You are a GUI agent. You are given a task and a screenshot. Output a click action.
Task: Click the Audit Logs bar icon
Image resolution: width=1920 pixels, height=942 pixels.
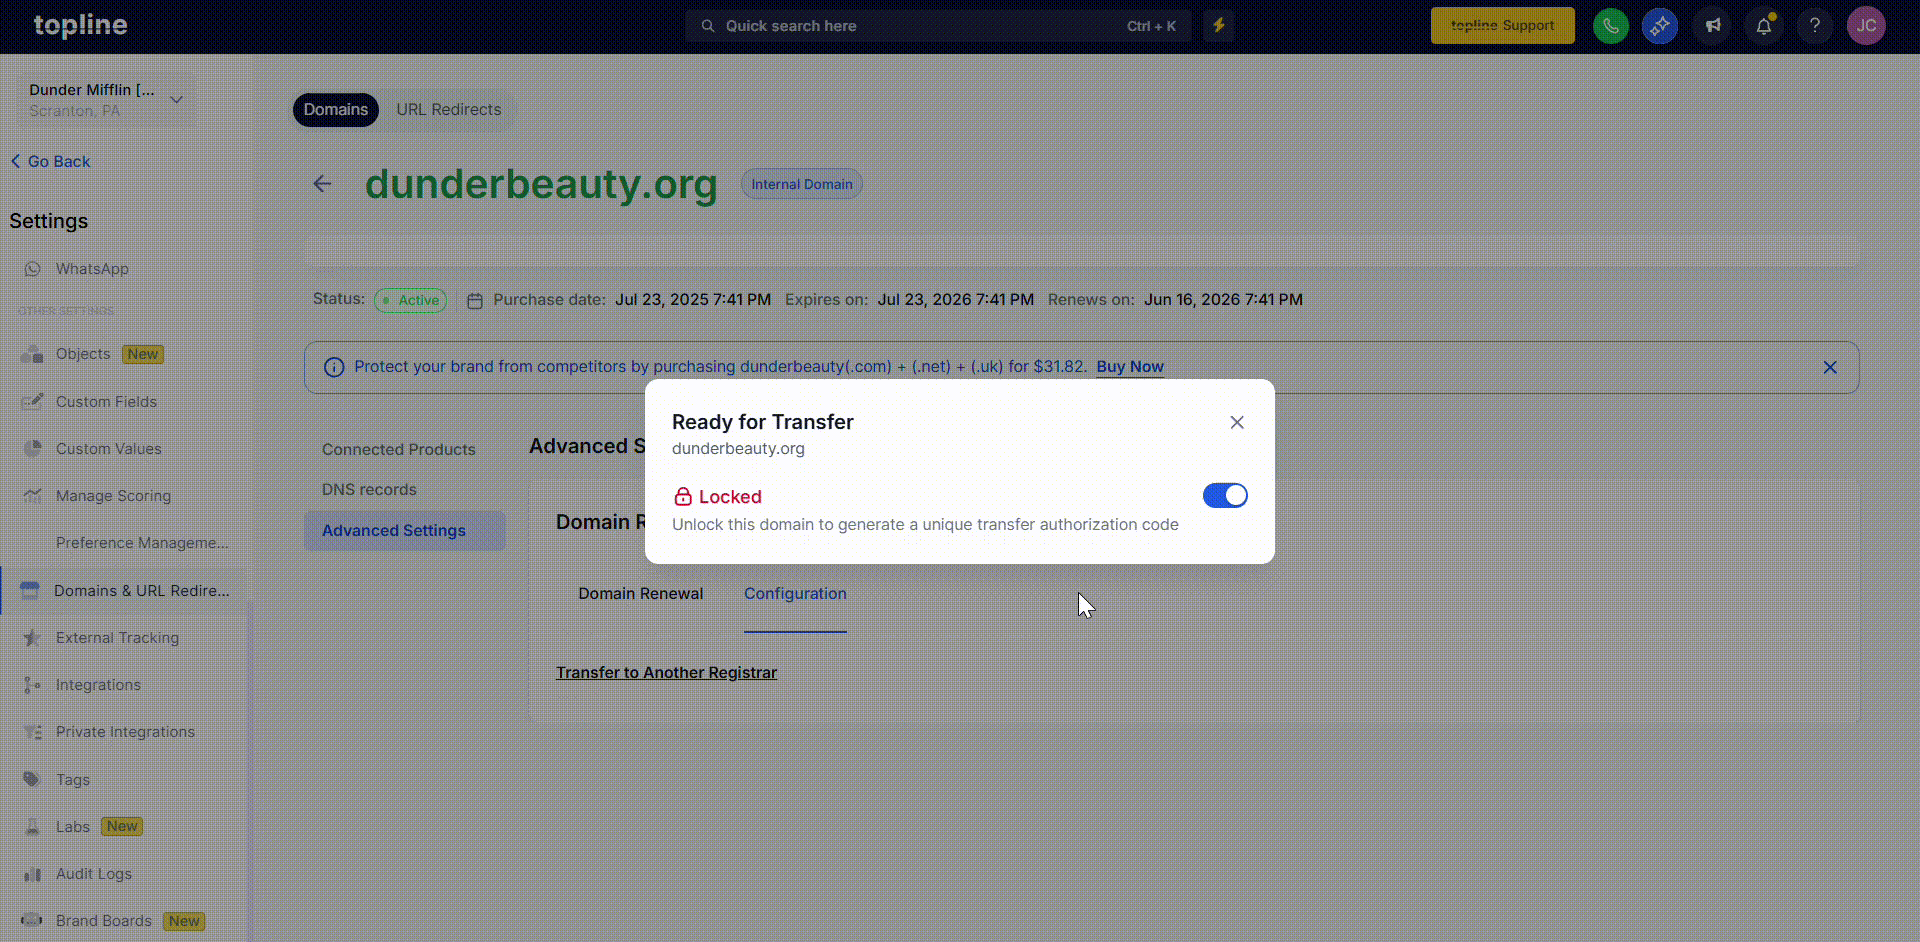click(32, 874)
